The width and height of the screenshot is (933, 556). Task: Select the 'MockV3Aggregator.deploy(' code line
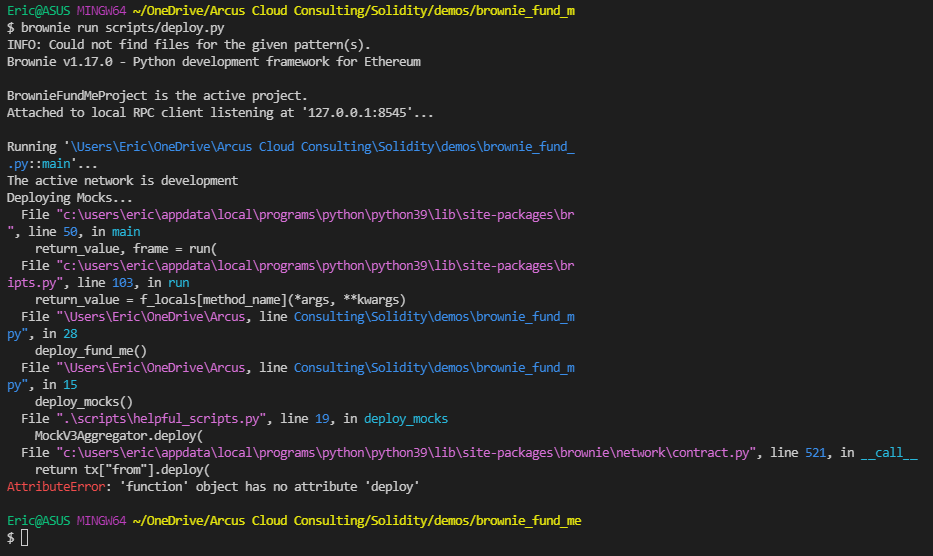(119, 436)
